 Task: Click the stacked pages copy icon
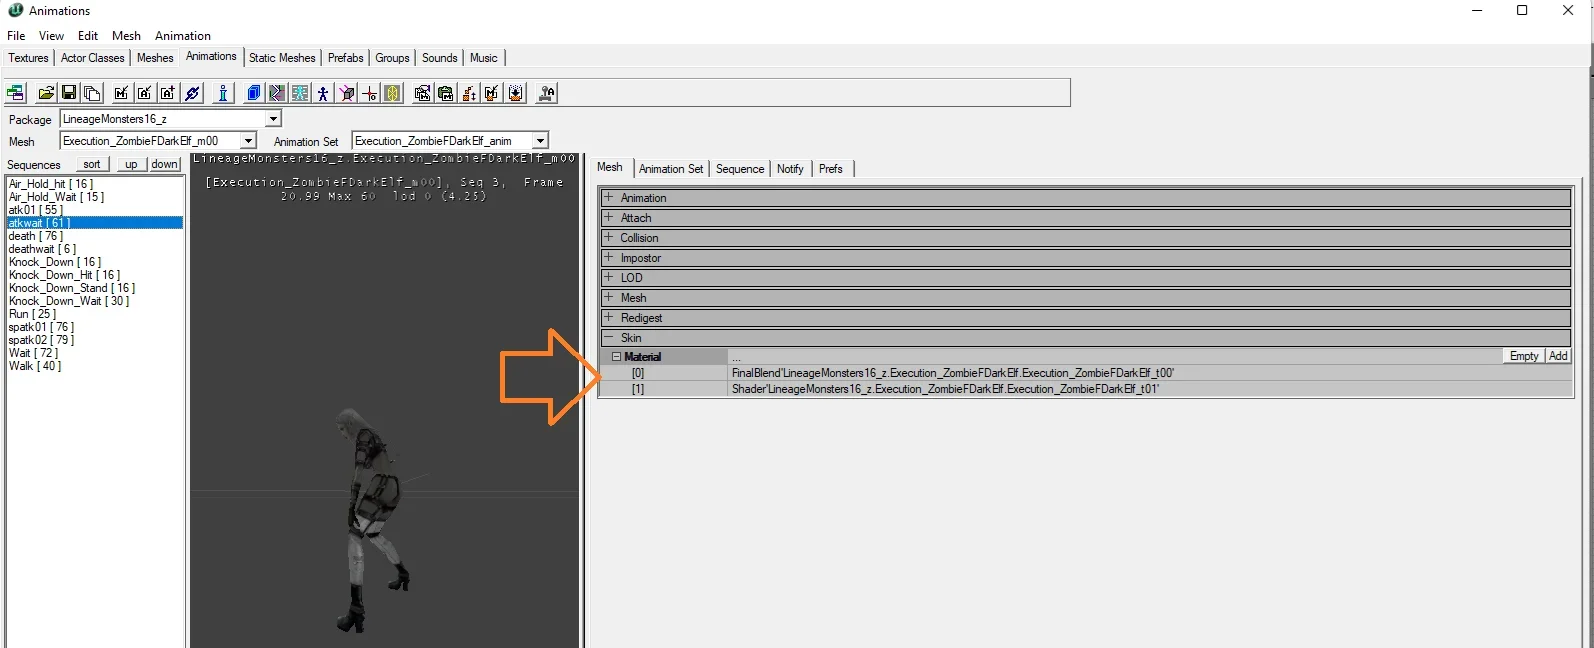[x=92, y=93]
